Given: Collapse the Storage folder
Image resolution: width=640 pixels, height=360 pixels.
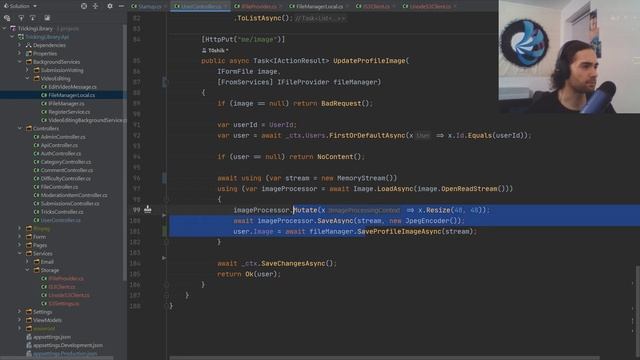Looking at the screenshot, I should [x=27, y=270].
